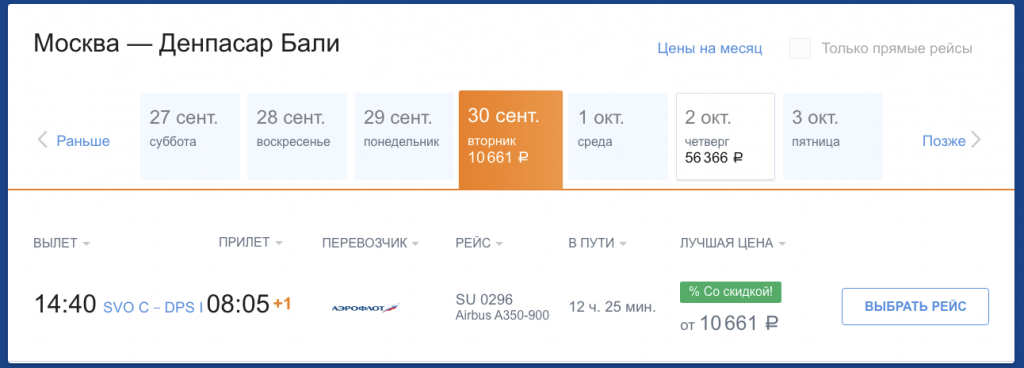The height and width of the screenshot is (368, 1024).
Task: Switch to 29 сент. понедельник date
Action: [x=404, y=136]
